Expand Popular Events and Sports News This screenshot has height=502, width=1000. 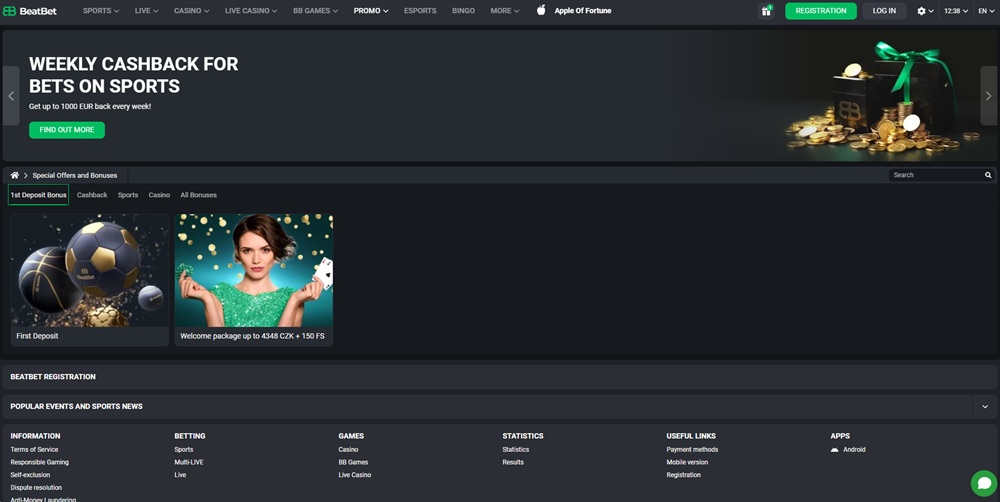[x=985, y=406]
